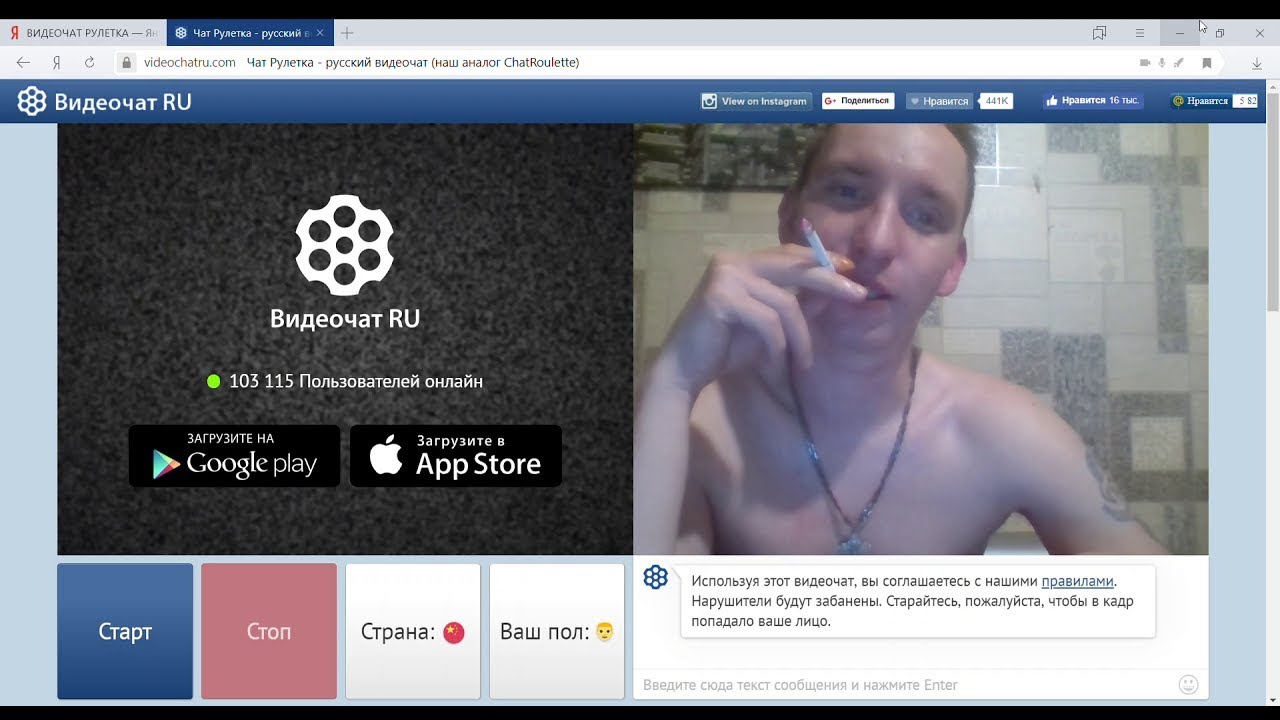Click the China flag icon in Страна
The height and width of the screenshot is (720, 1280).
tap(454, 632)
